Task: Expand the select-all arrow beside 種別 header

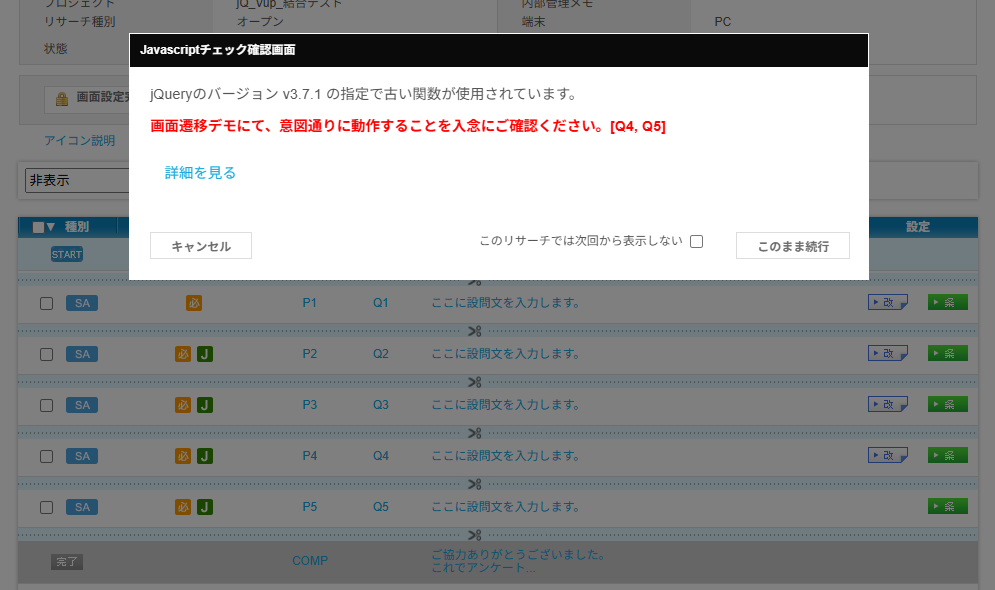Action: (x=51, y=227)
